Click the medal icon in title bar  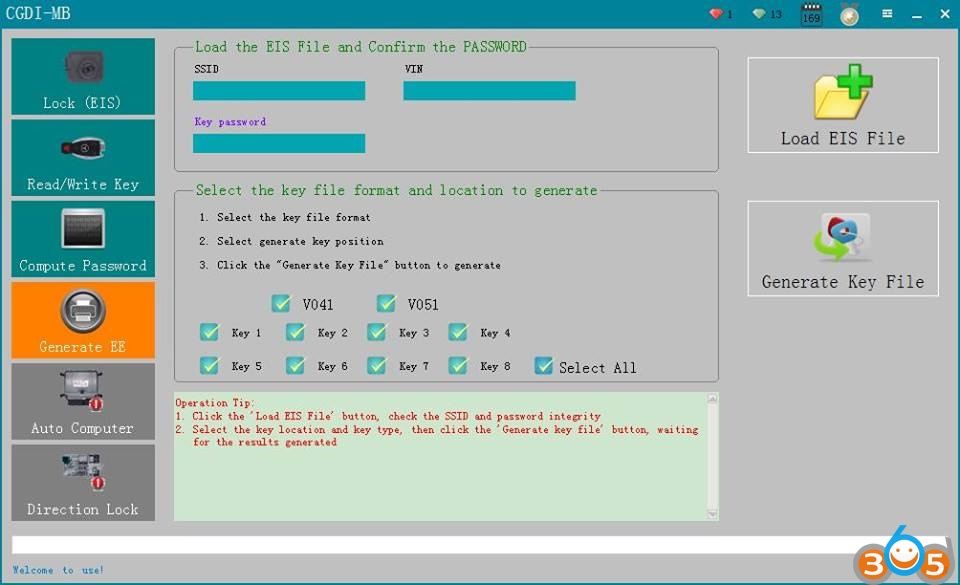click(849, 15)
